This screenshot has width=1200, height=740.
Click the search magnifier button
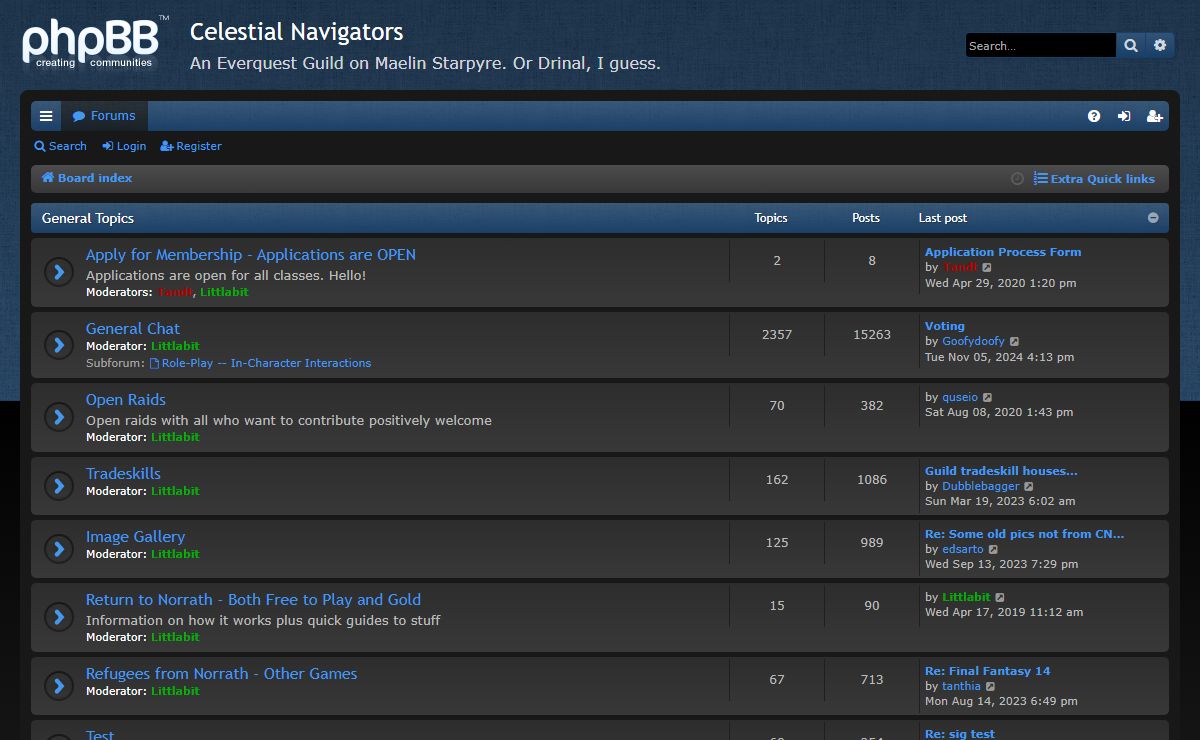coord(1131,45)
